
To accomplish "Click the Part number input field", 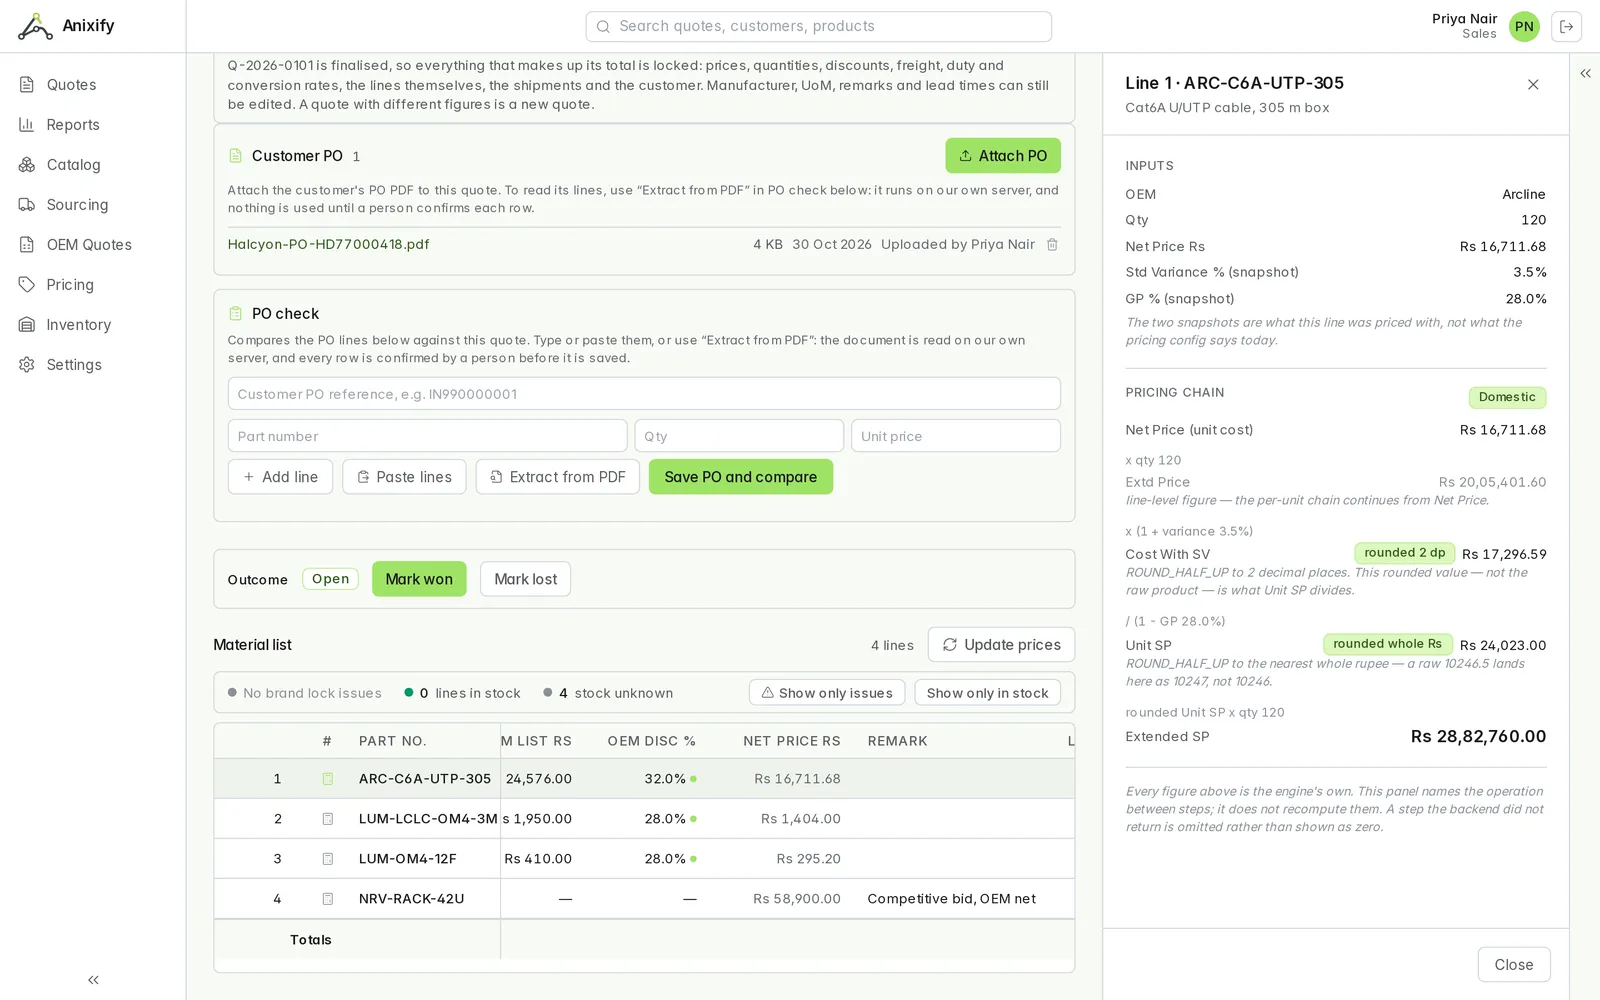I will point(427,436).
